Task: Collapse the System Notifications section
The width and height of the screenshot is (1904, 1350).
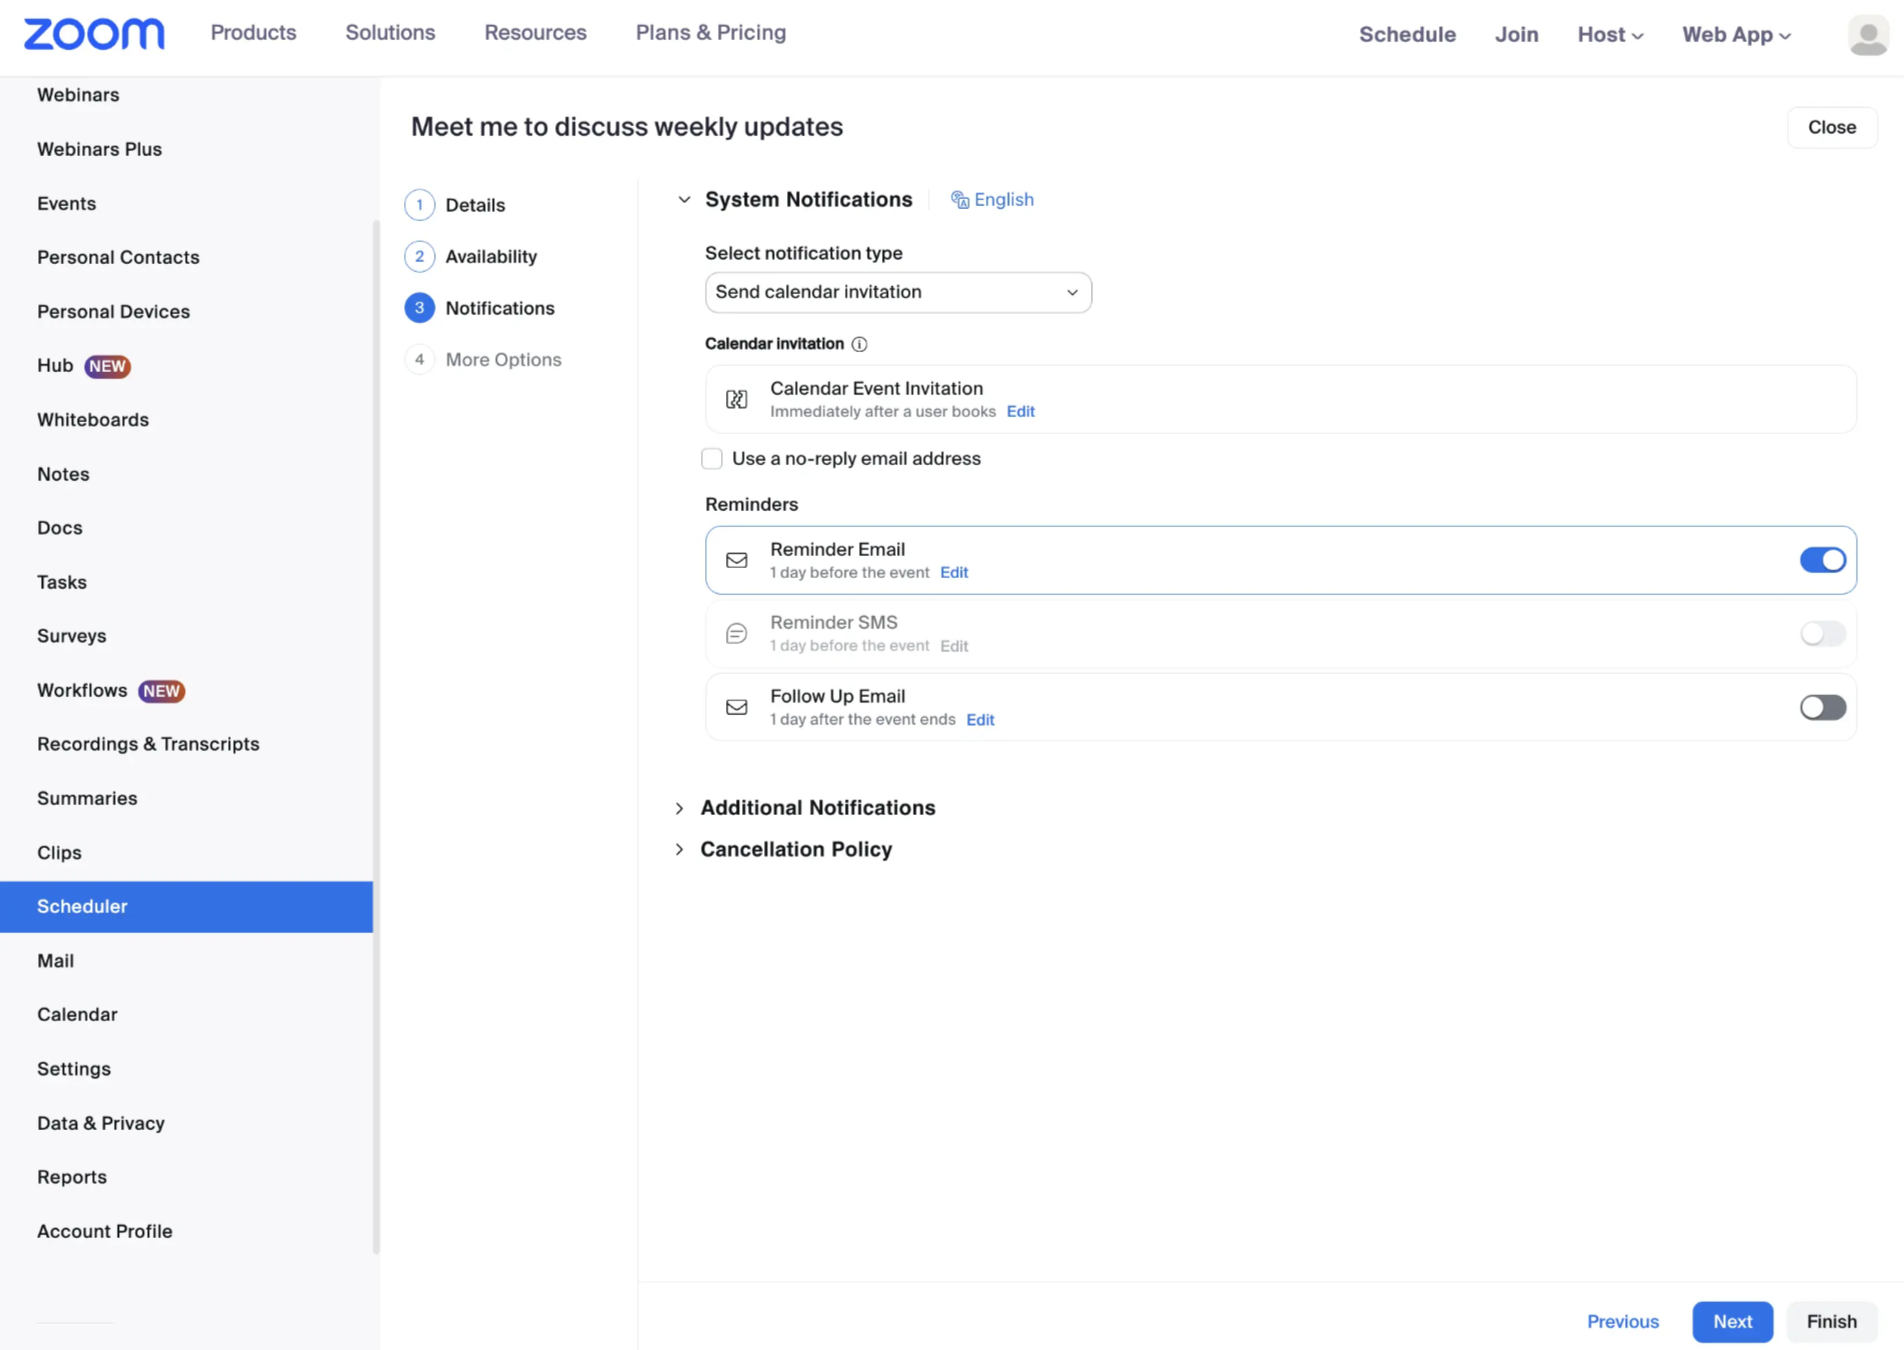Action: (x=684, y=199)
